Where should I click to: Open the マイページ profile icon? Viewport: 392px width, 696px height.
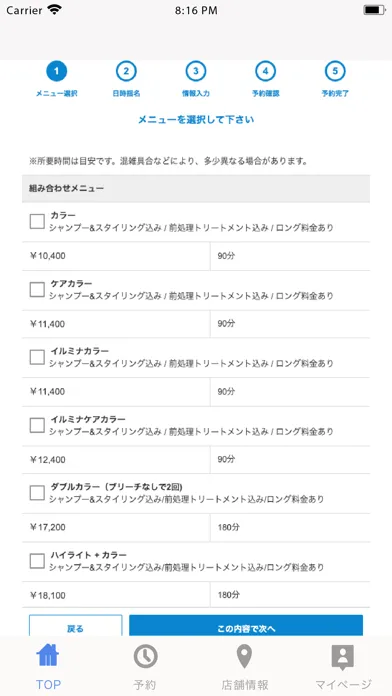[x=343, y=657]
